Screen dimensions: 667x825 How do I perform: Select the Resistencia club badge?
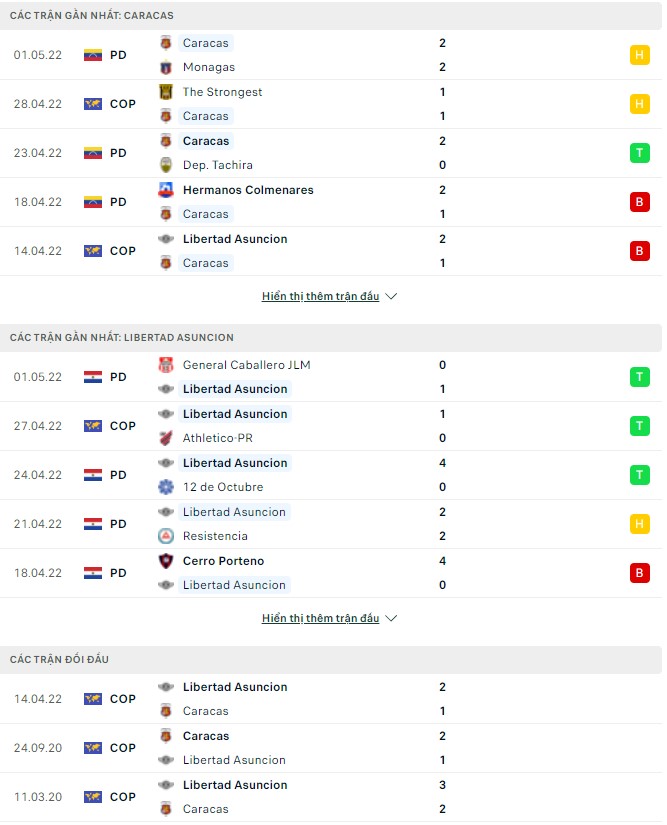point(168,536)
